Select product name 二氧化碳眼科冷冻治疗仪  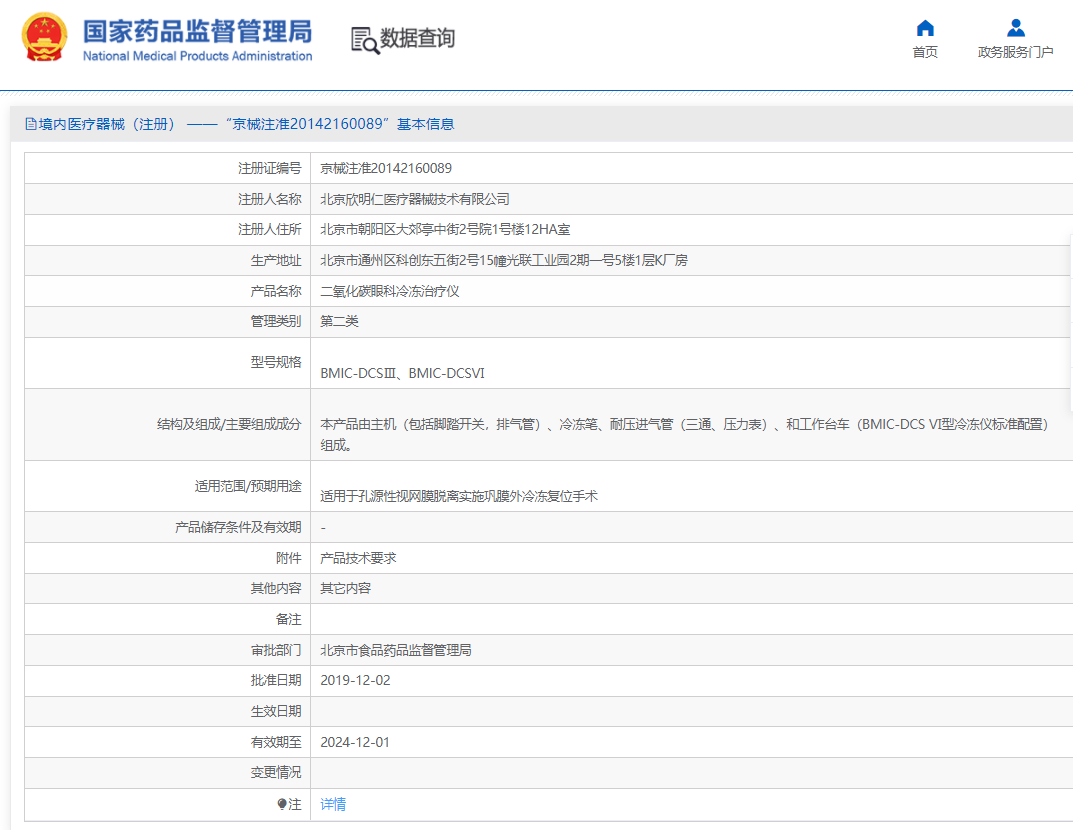[x=390, y=291]
